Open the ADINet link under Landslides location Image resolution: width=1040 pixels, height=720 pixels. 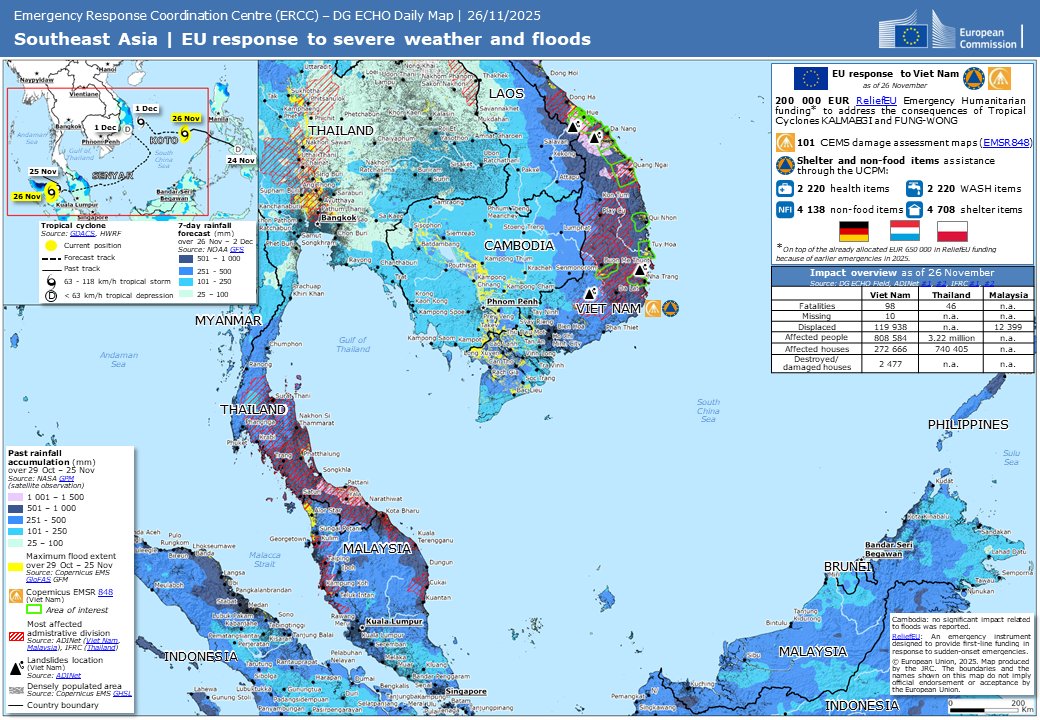[x=68, y=676]
